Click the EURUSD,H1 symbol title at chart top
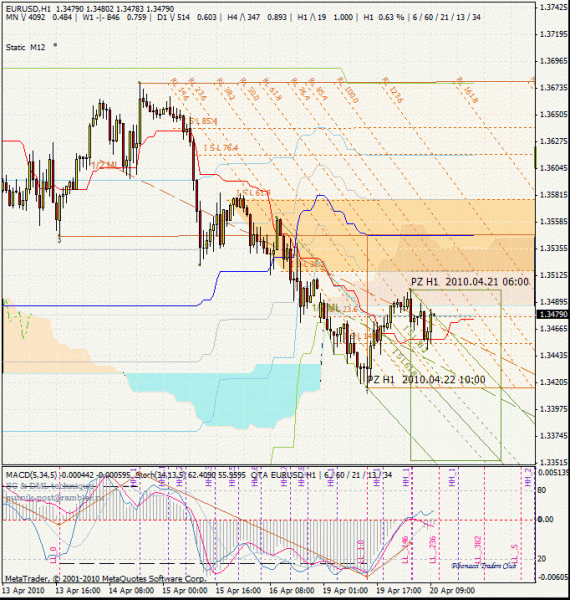 click(28, 8)
